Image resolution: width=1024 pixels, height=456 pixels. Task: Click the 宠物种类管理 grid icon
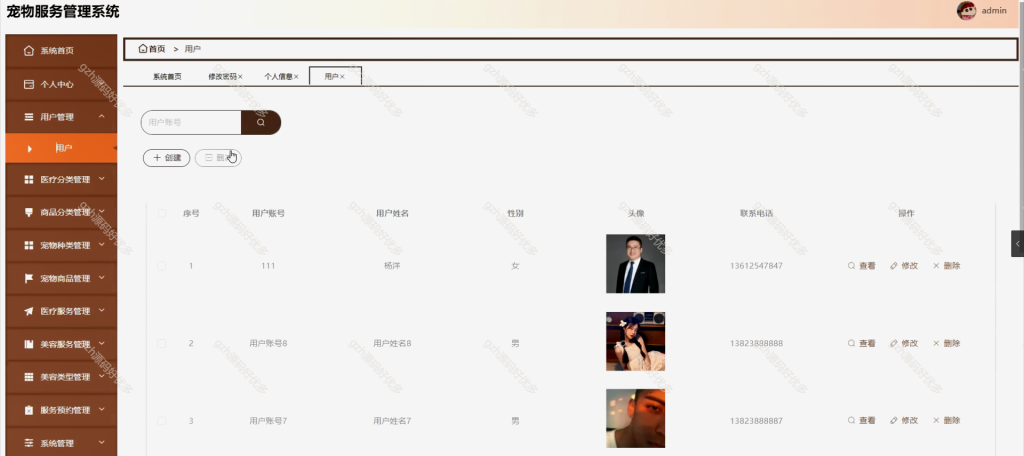point(28,246)
